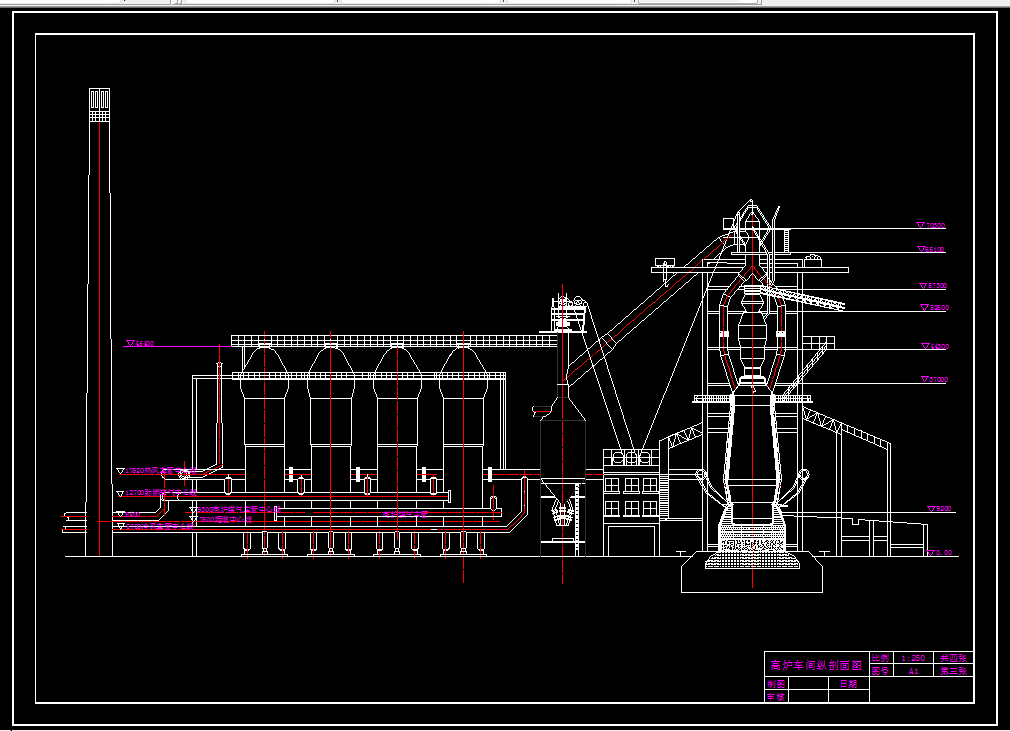Click the "比例" label in title block
1010x731 pixels.
880,658
